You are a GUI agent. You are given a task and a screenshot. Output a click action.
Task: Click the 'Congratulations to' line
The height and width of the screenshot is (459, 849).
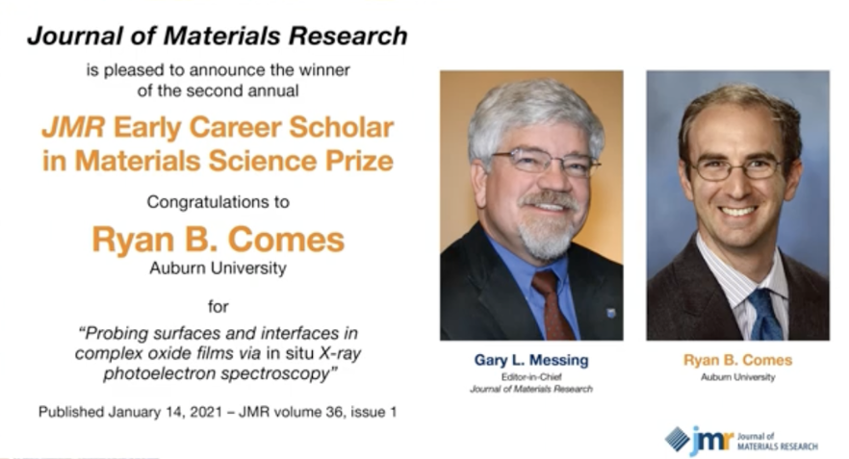click(217, 201)
